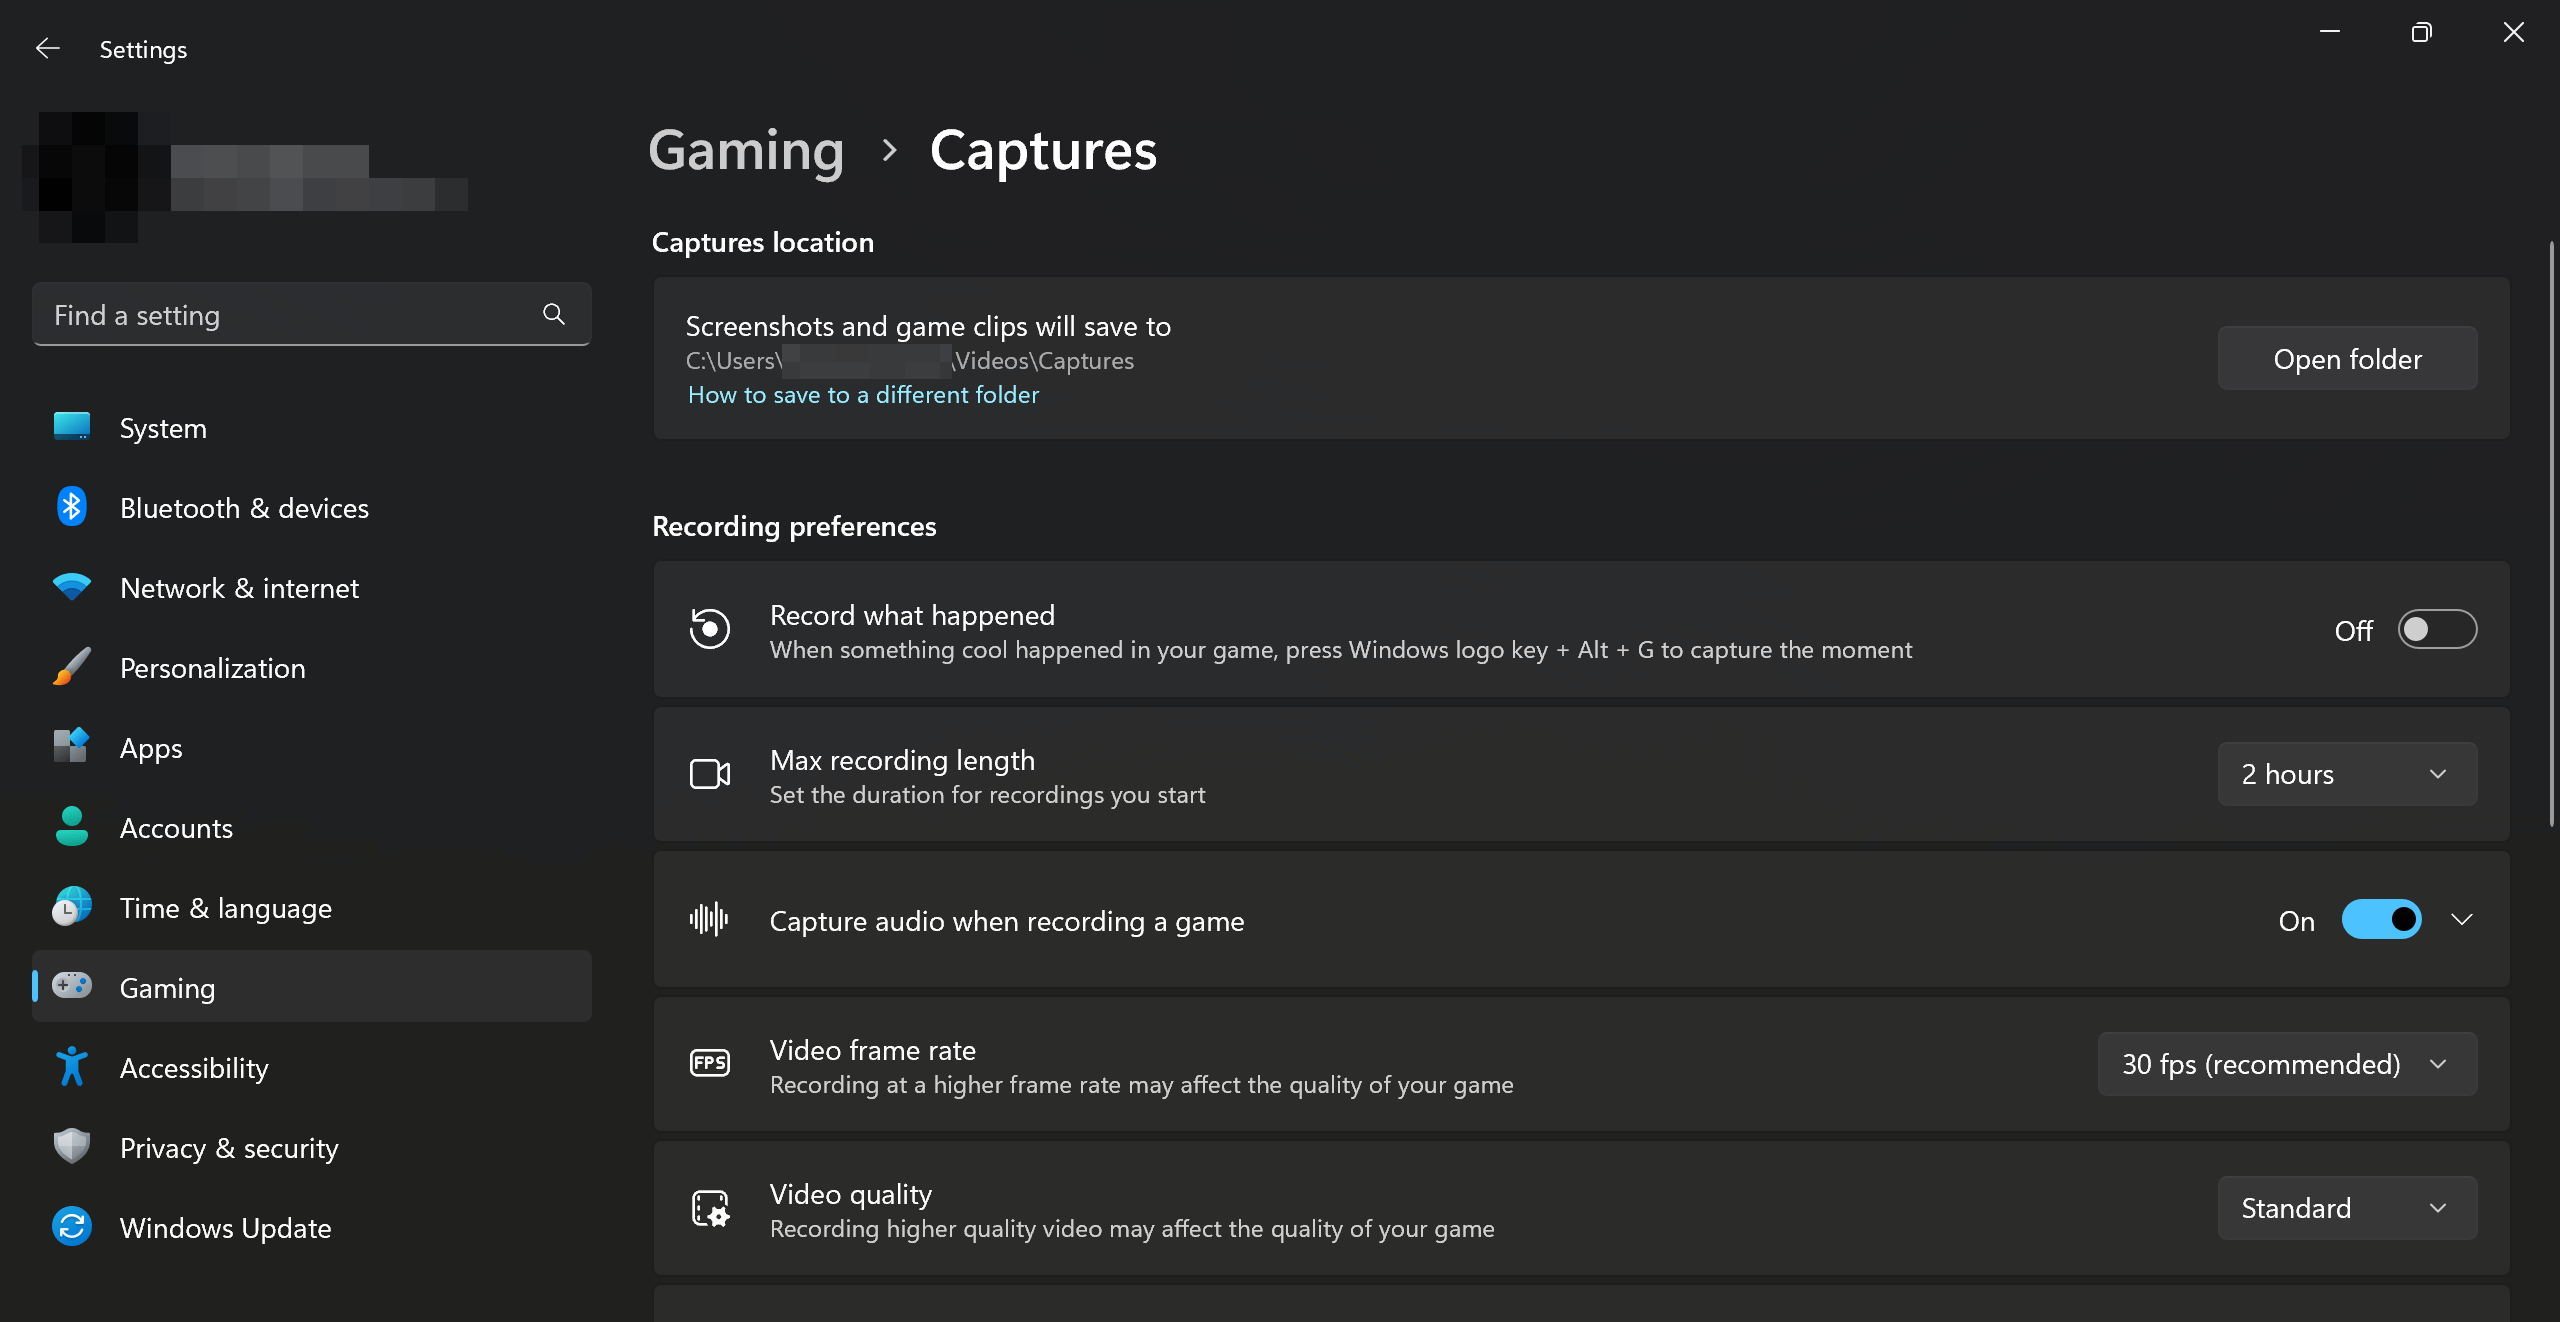Enable Record what happened
The width and height of the screenshot is (2560, 1322).
pyautogui.click(x=2437, y=629)
